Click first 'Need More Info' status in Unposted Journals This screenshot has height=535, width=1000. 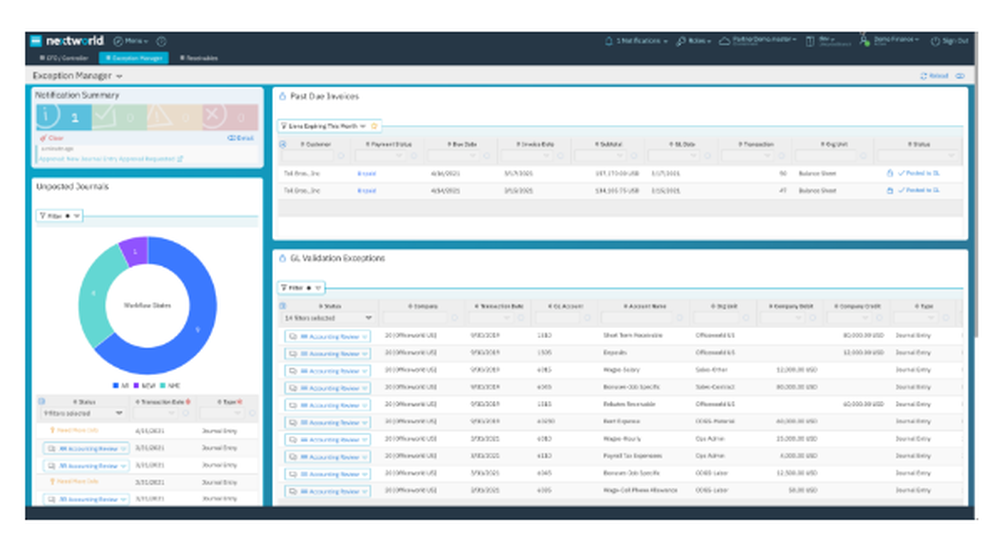click(x=74, y=430)
